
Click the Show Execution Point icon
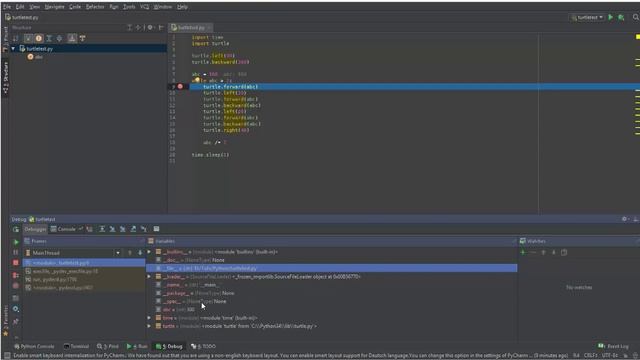point(89,229)
